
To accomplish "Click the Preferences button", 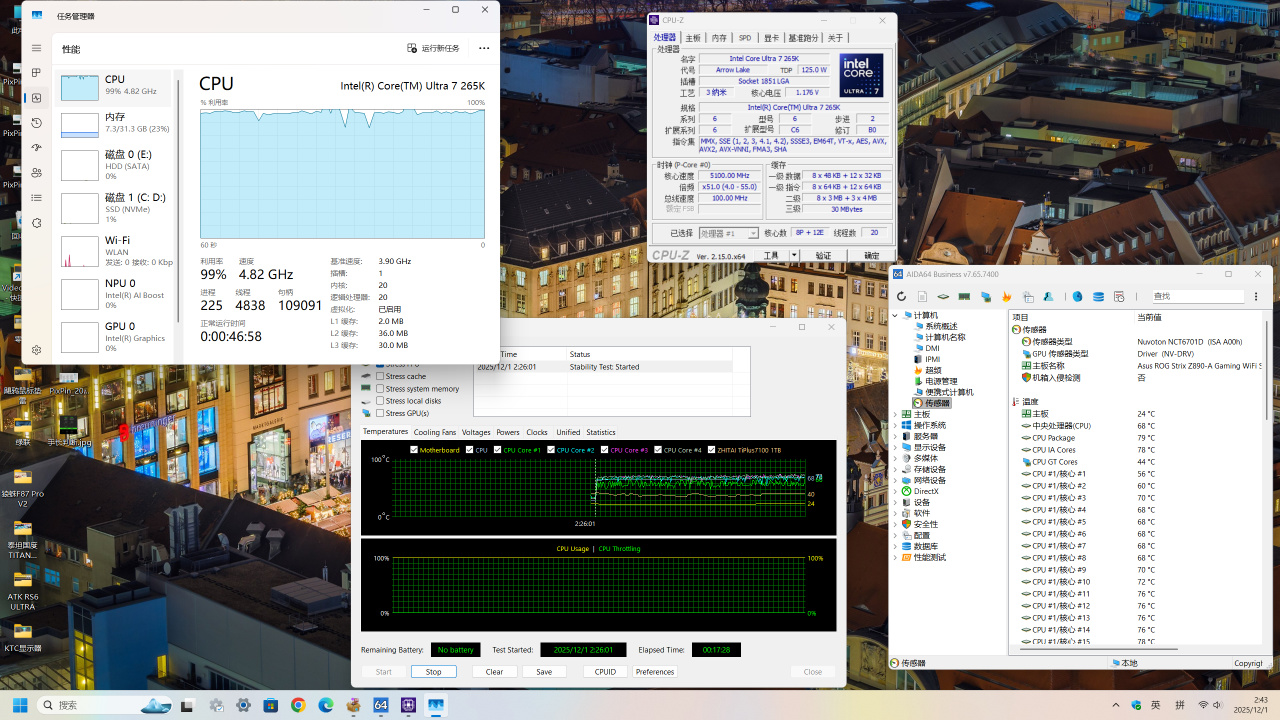I will [655, 672].
